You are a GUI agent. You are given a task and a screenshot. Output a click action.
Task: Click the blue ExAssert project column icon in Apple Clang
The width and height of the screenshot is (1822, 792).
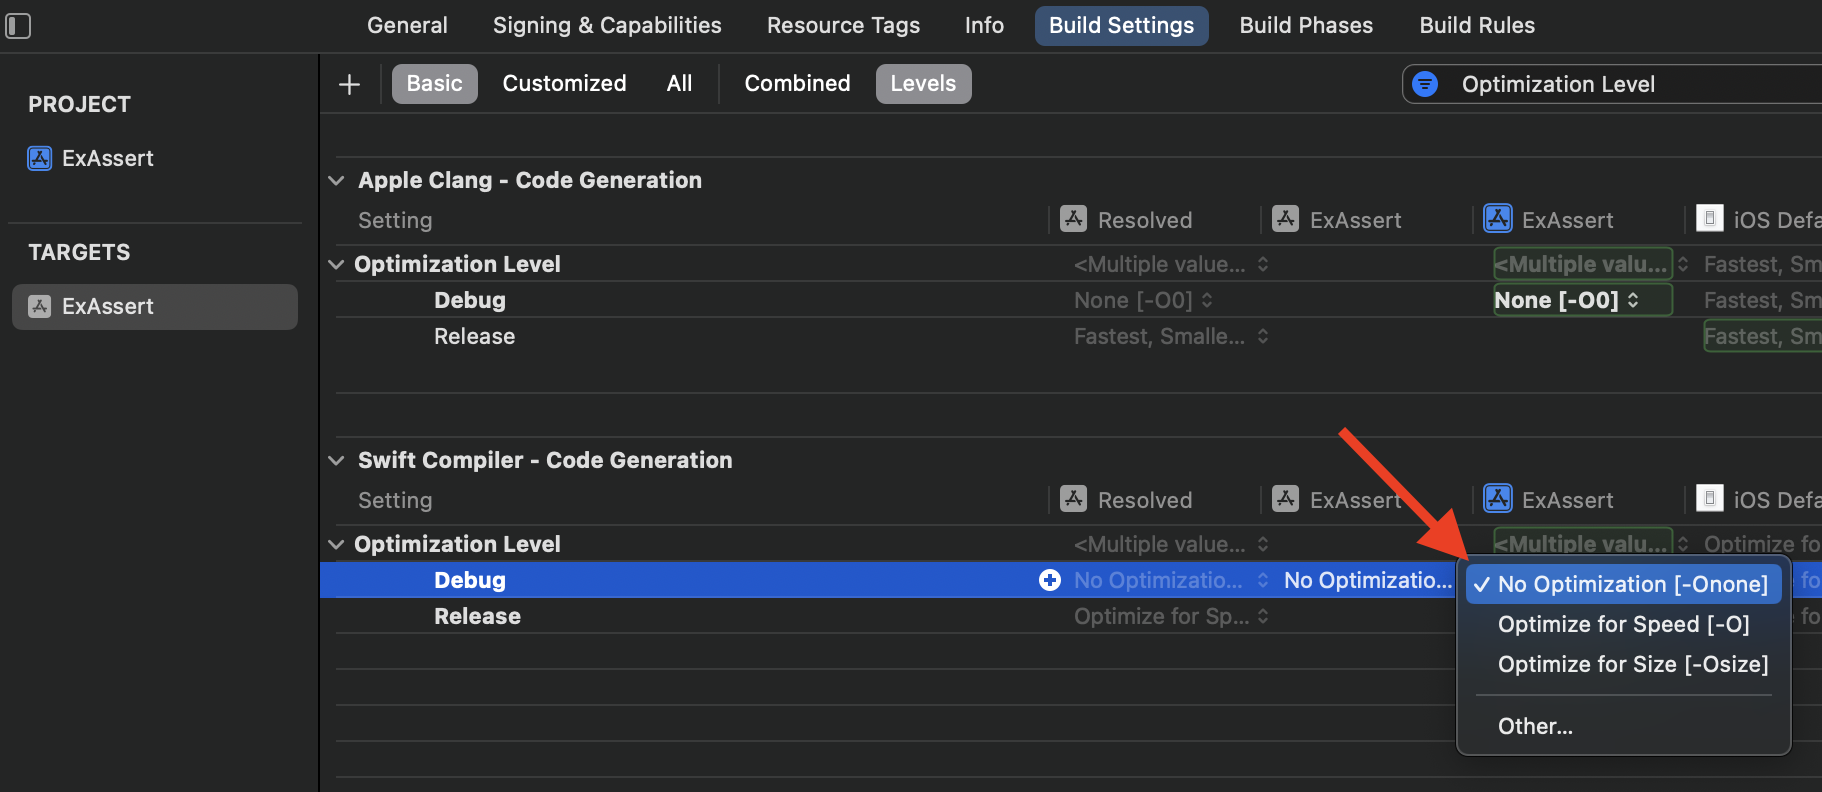click(1497, 219)
